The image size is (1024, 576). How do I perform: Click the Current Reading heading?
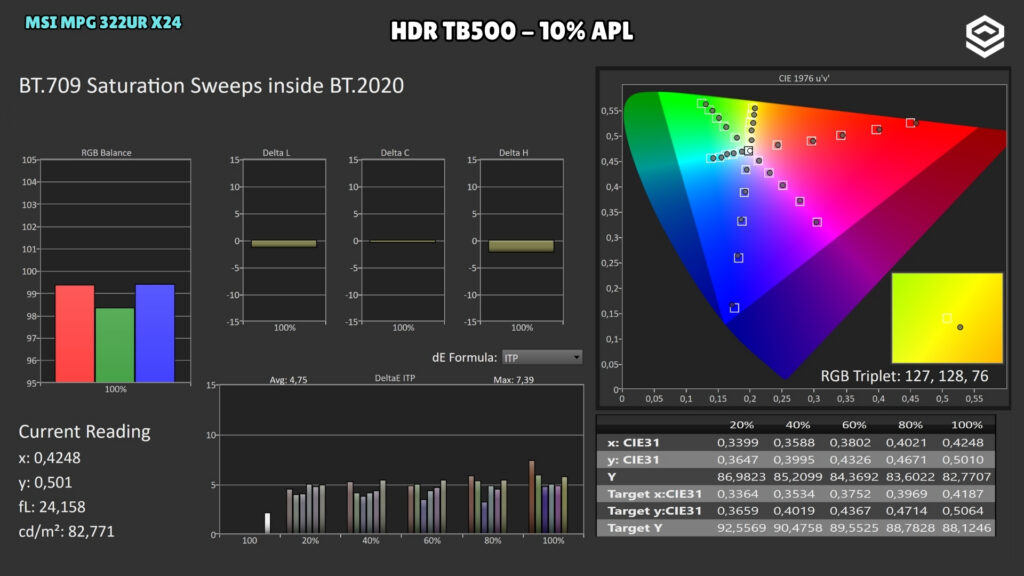click(x=84, y=432)
